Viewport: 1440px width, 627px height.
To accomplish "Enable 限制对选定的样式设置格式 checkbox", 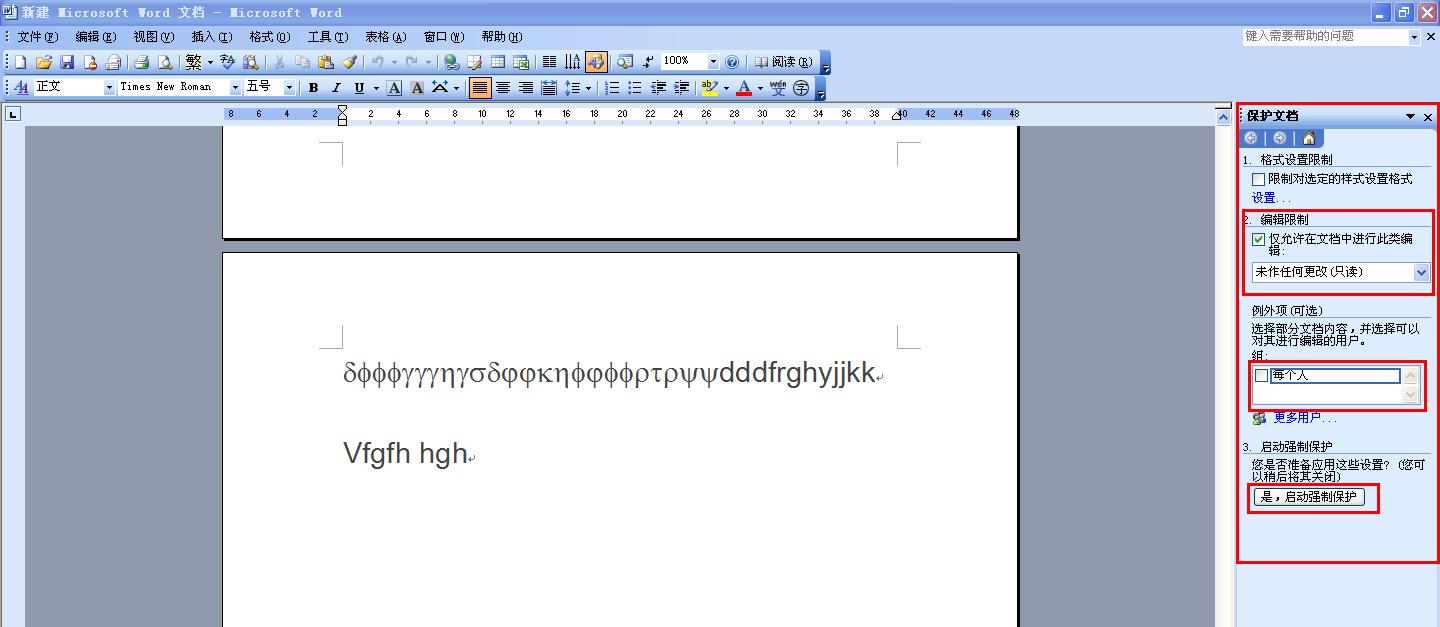I will tap(1259, 179).
